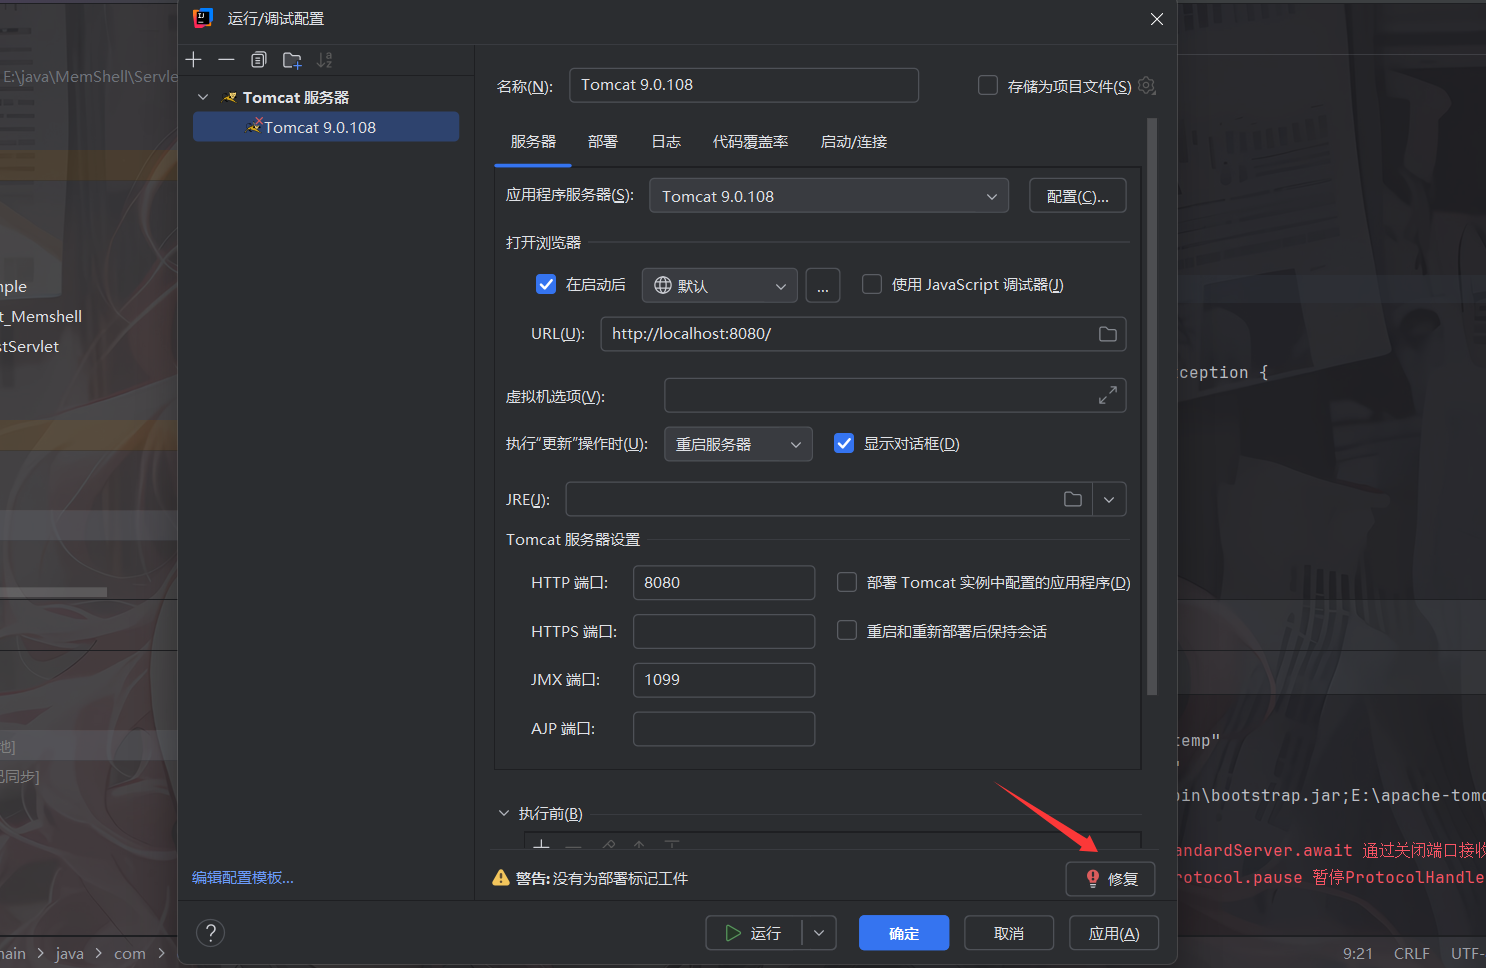Expand the VM options field editor

[1107, 396]
